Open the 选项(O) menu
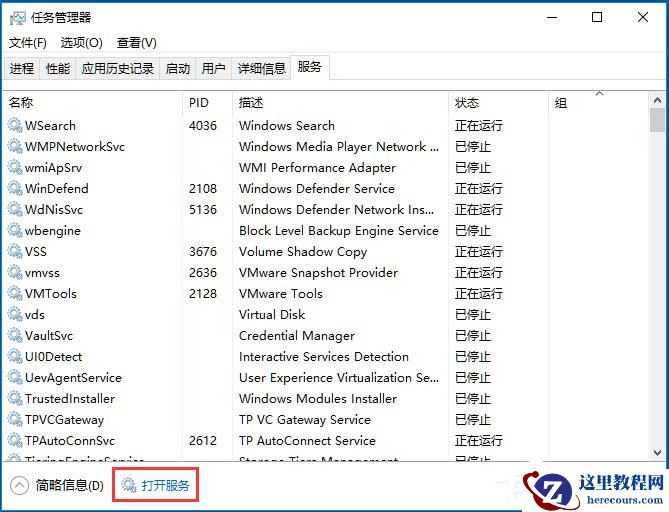This screenshot has height=512, width=669. point(81,43)
